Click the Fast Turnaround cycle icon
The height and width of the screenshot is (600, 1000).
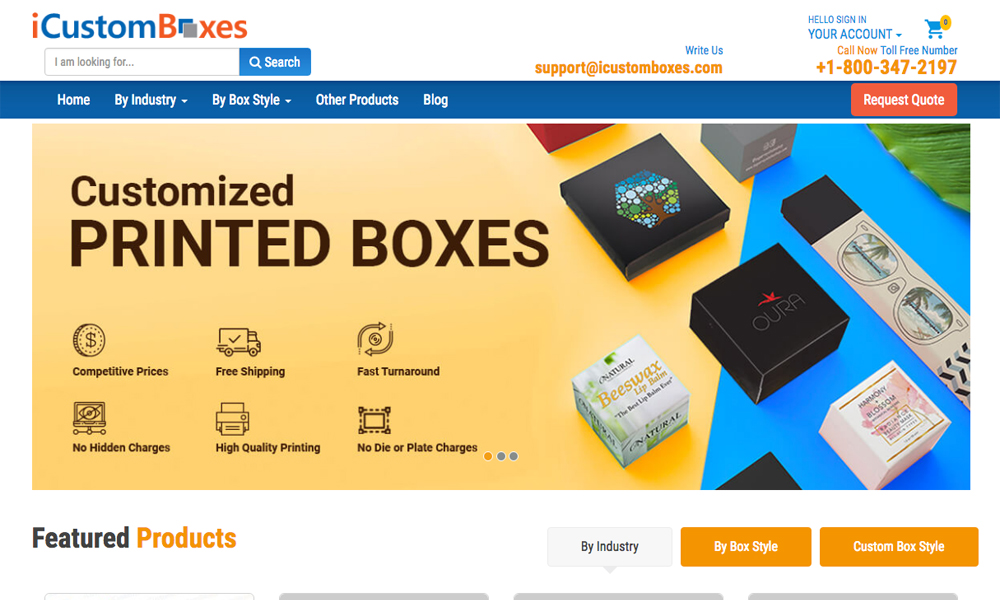(375, 339)
